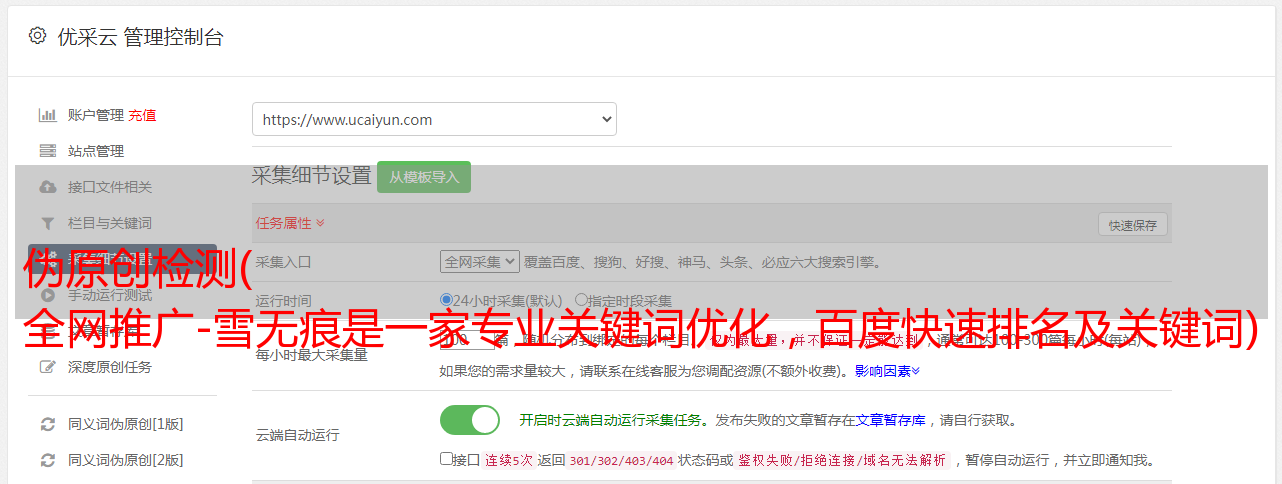1282x484 pixels.
Task: Click the cloud upload icon for 接口文件相关
Action: pos(47,187)
